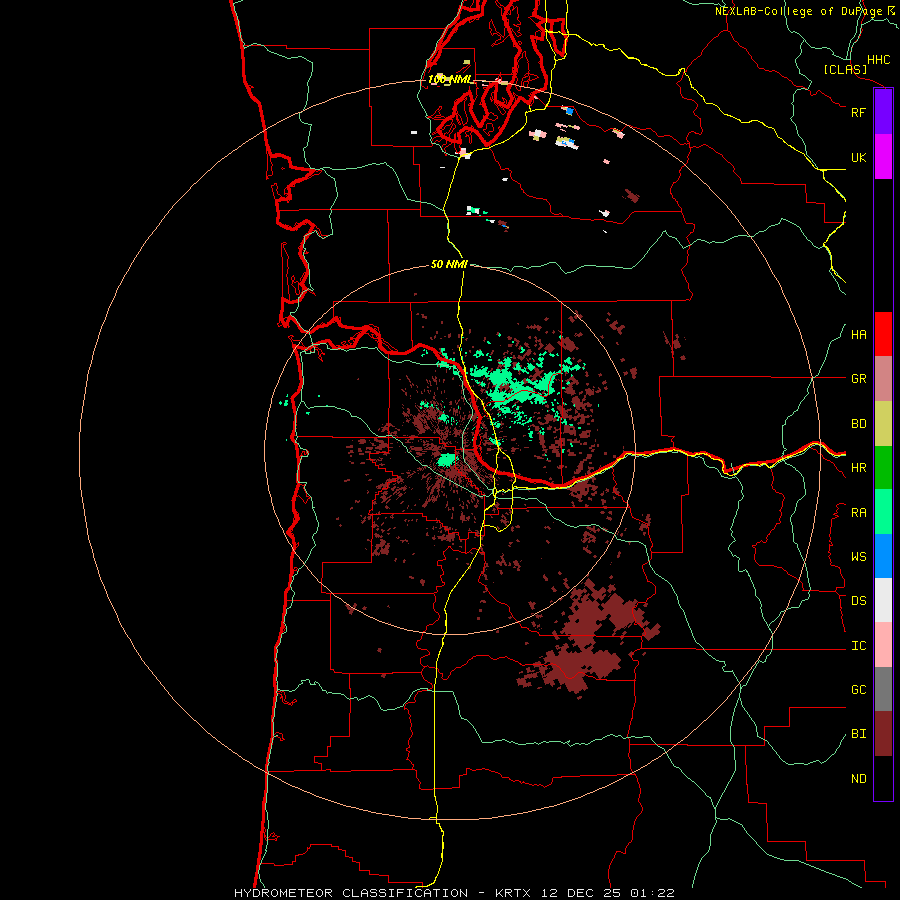Click the '[CLAS]' units label
This screenshot has width=900, height=900.
click(845, 69)
